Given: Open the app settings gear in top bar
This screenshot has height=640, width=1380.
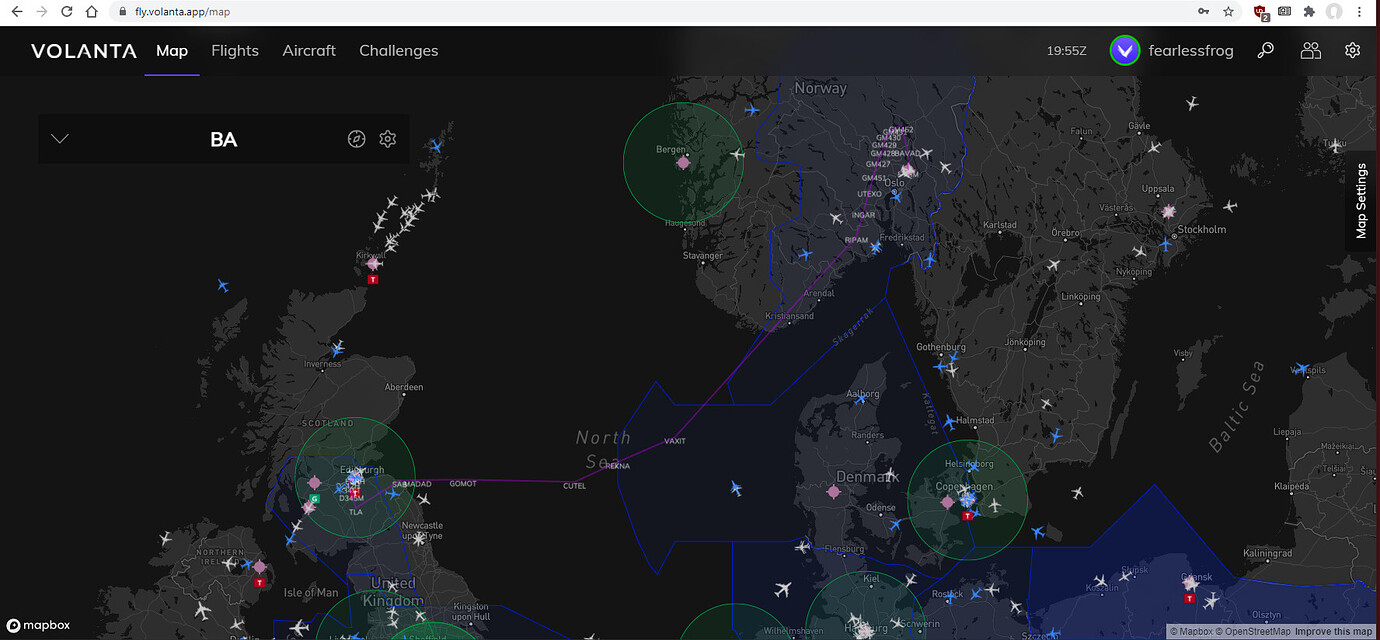Looking at the screenshot, I should (1352, 50).
